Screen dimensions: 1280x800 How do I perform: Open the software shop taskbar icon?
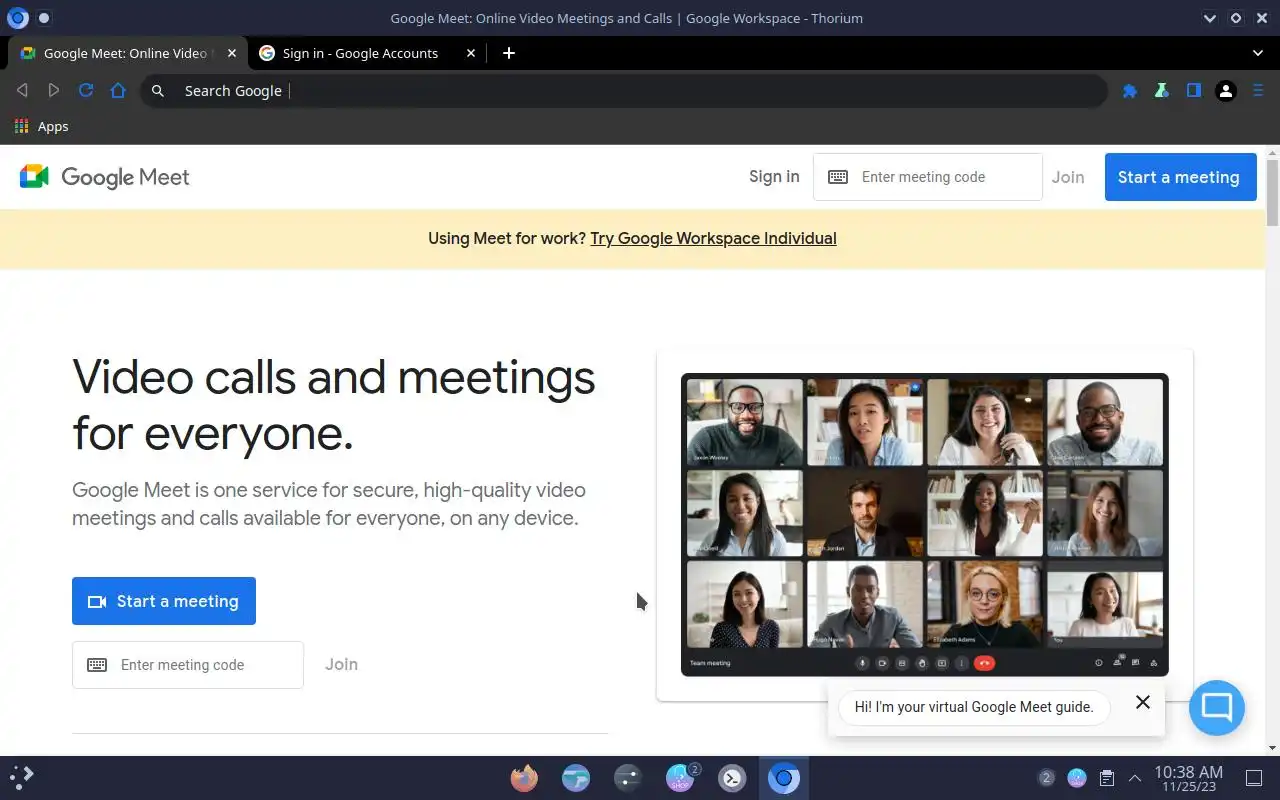point(681,777)
